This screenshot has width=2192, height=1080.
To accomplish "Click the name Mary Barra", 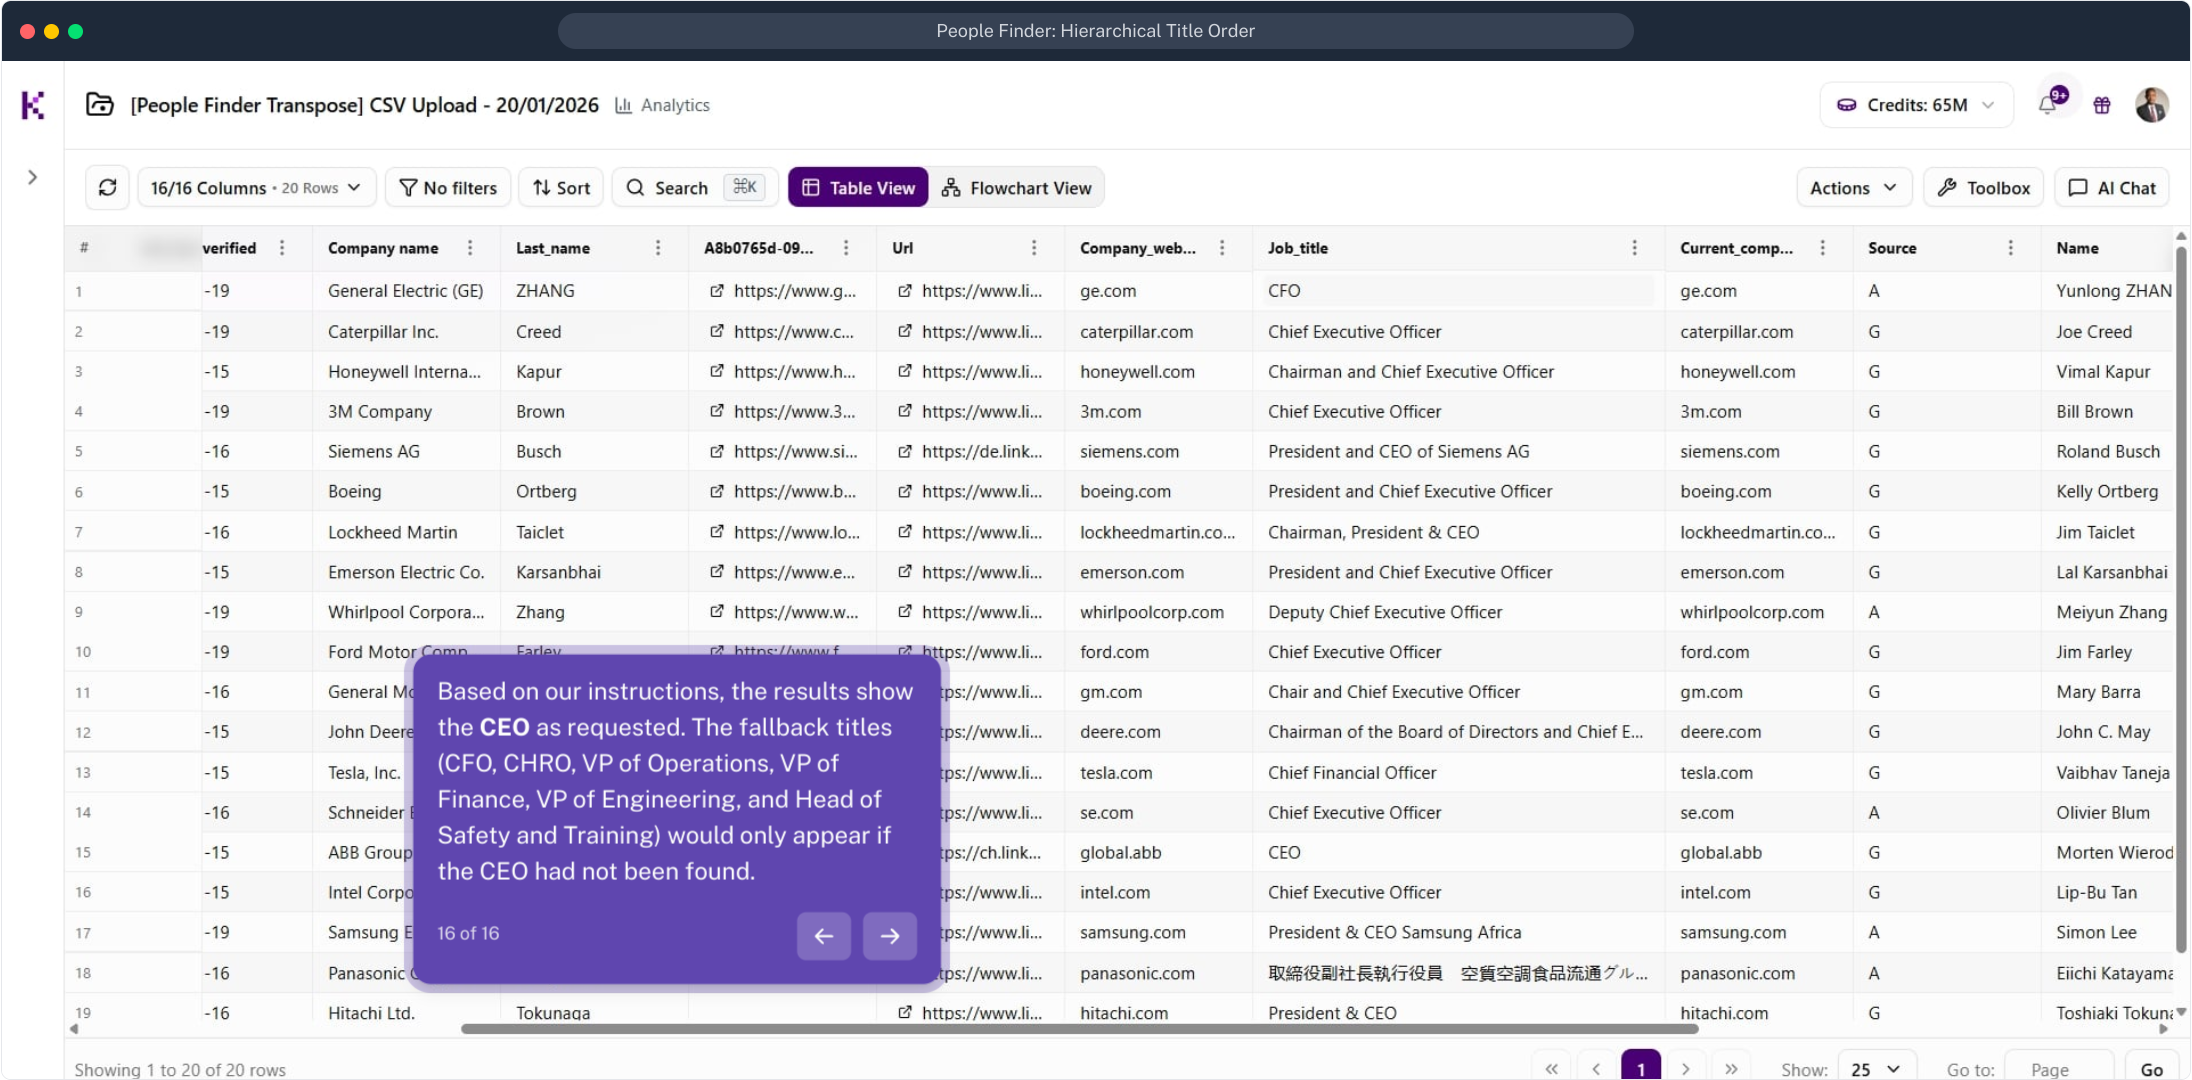I will click(2098, 692).
